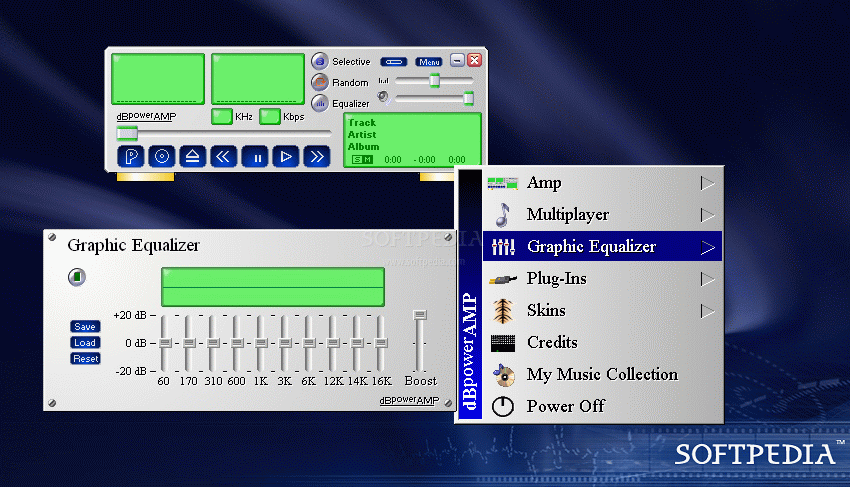The height and width of the screenshot is (487, 850).
Task: Click the dBpowerAMP logo in equalizer
Action: click(x=409, y=400)
